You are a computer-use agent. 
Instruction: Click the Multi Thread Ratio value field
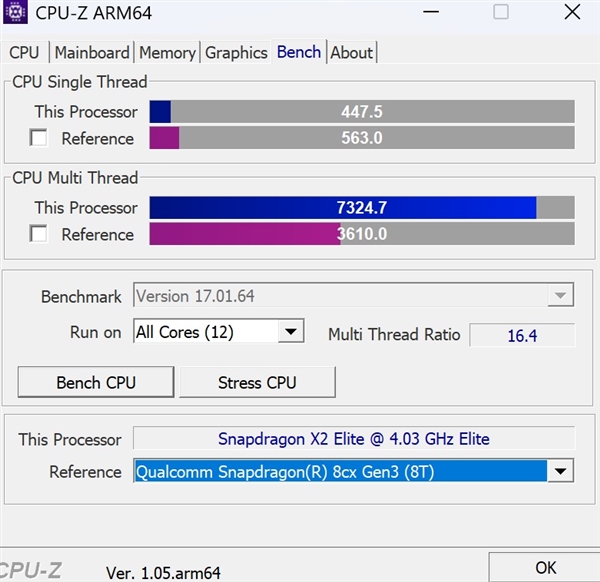coord(522,335)
